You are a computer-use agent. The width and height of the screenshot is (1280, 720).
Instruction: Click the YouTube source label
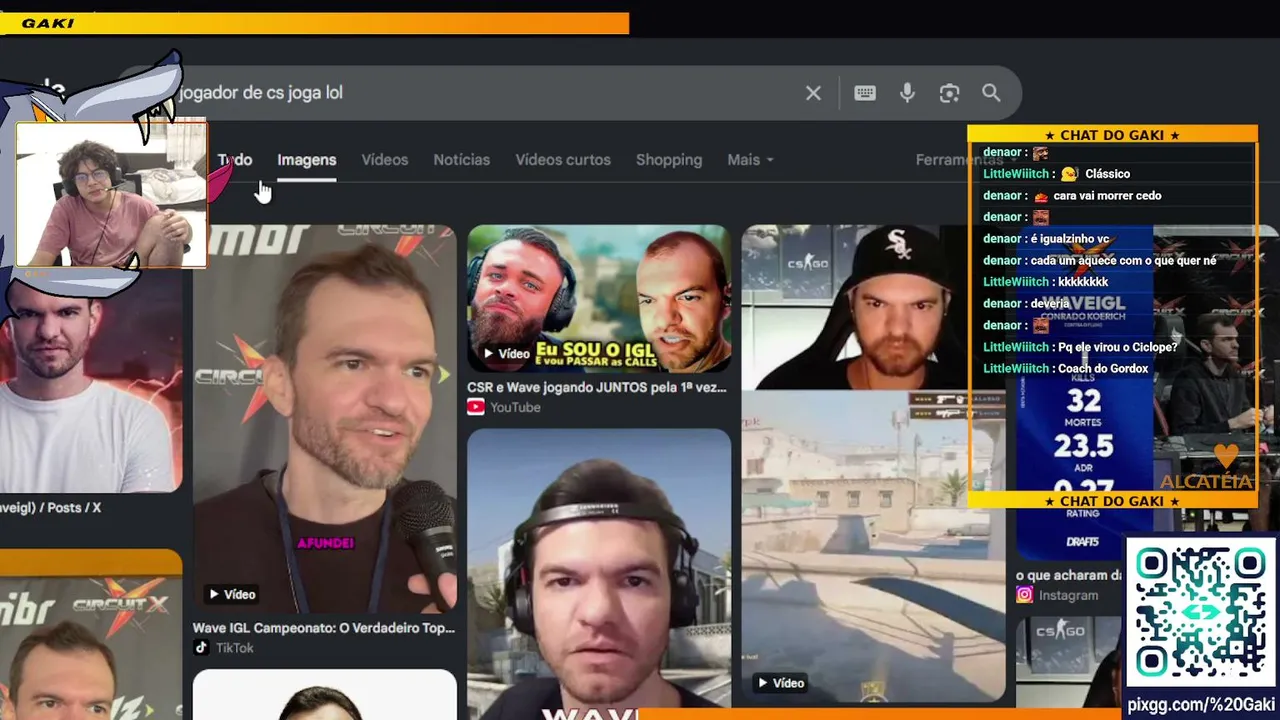515,407
